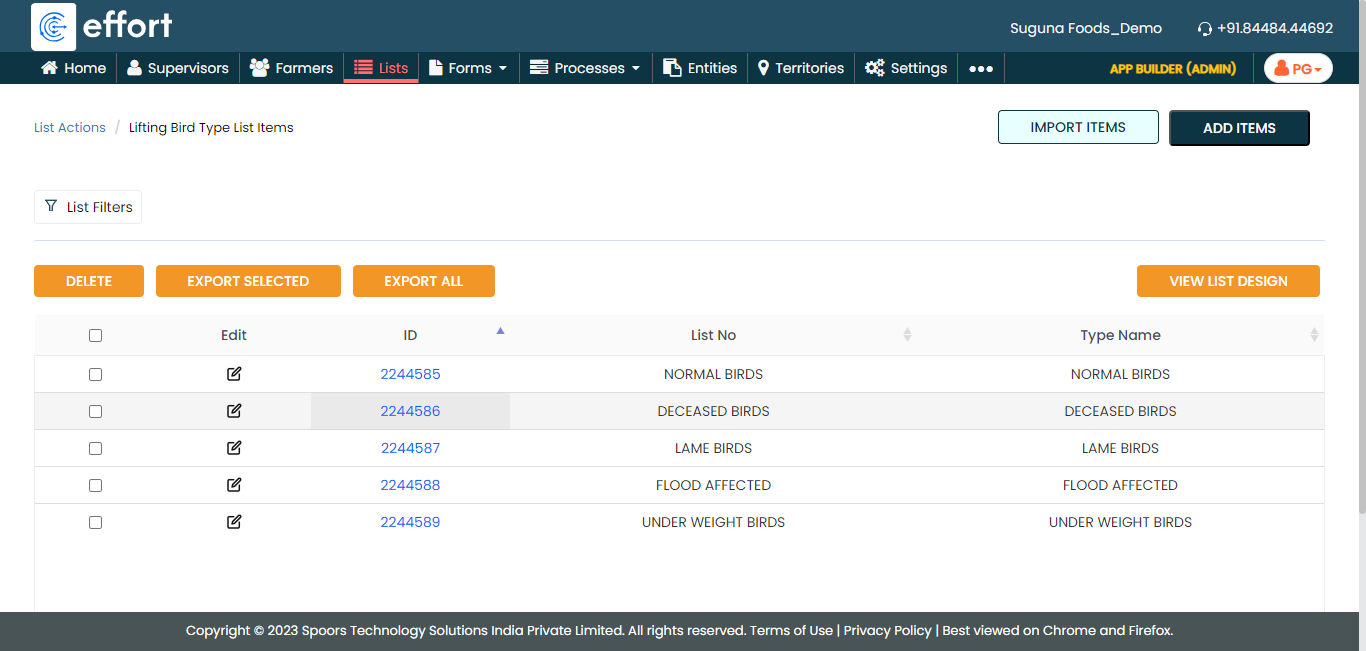Click the ADD ITEMS button
The image size is (1366, 651).
[1239, 128]
